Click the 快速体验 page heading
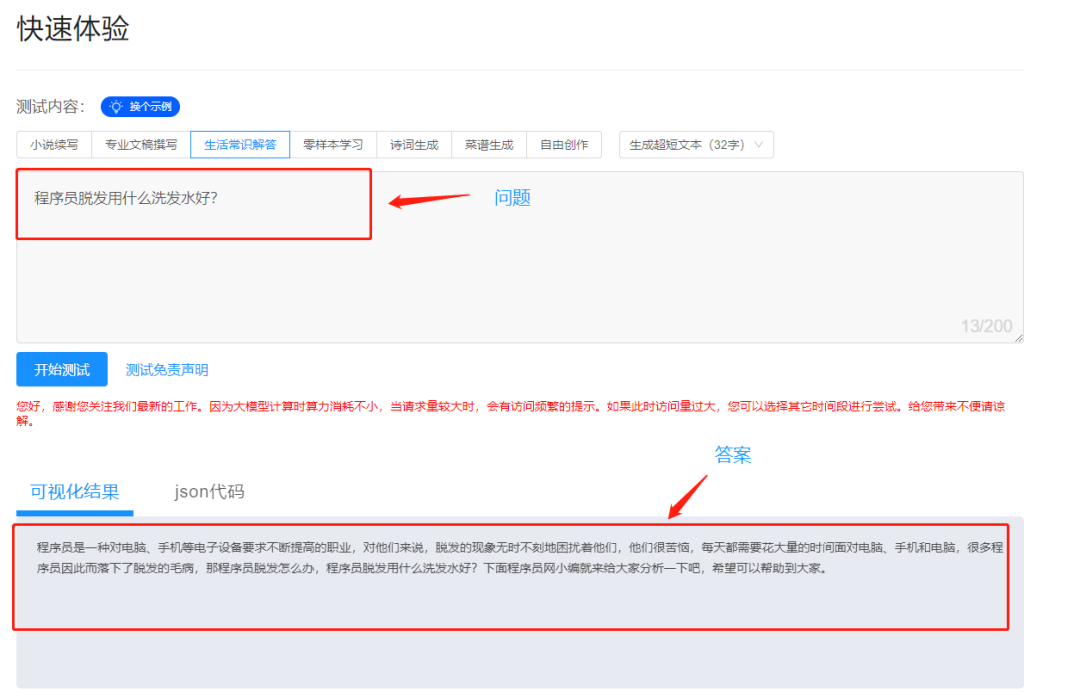Screen dimensions: 1080x698 73,29
